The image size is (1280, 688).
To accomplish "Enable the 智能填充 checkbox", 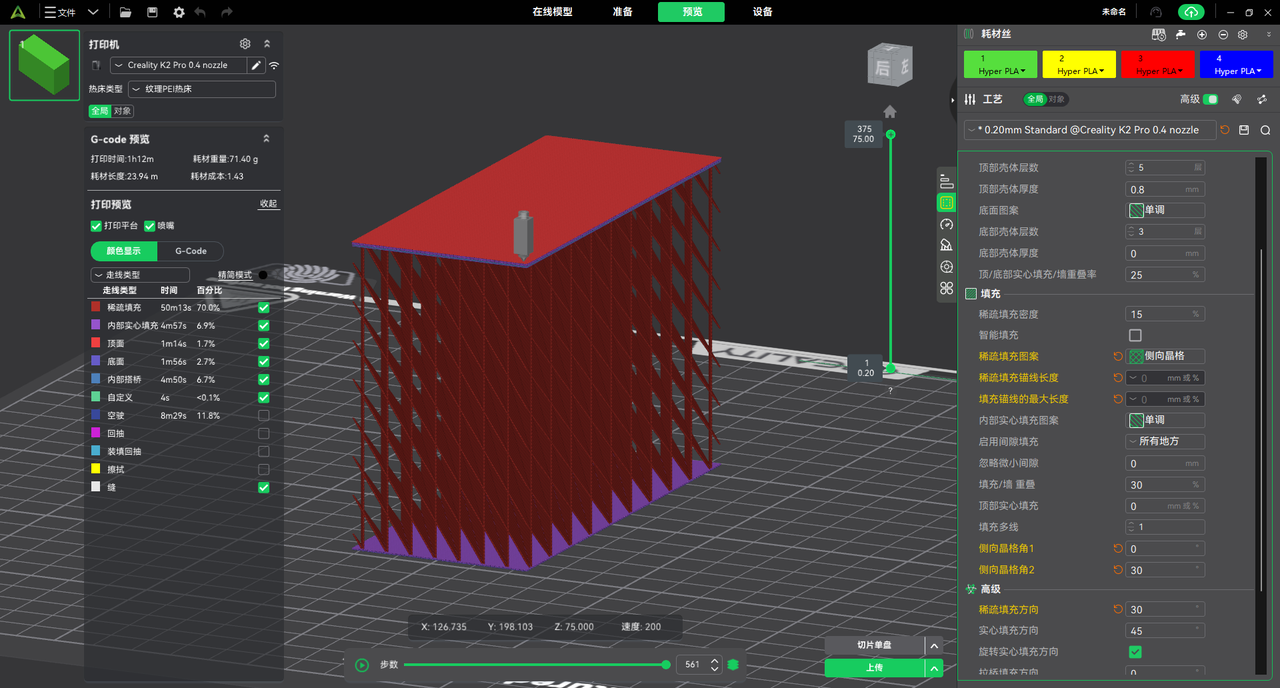I will pyautogui.click(x=1135, y=335).
